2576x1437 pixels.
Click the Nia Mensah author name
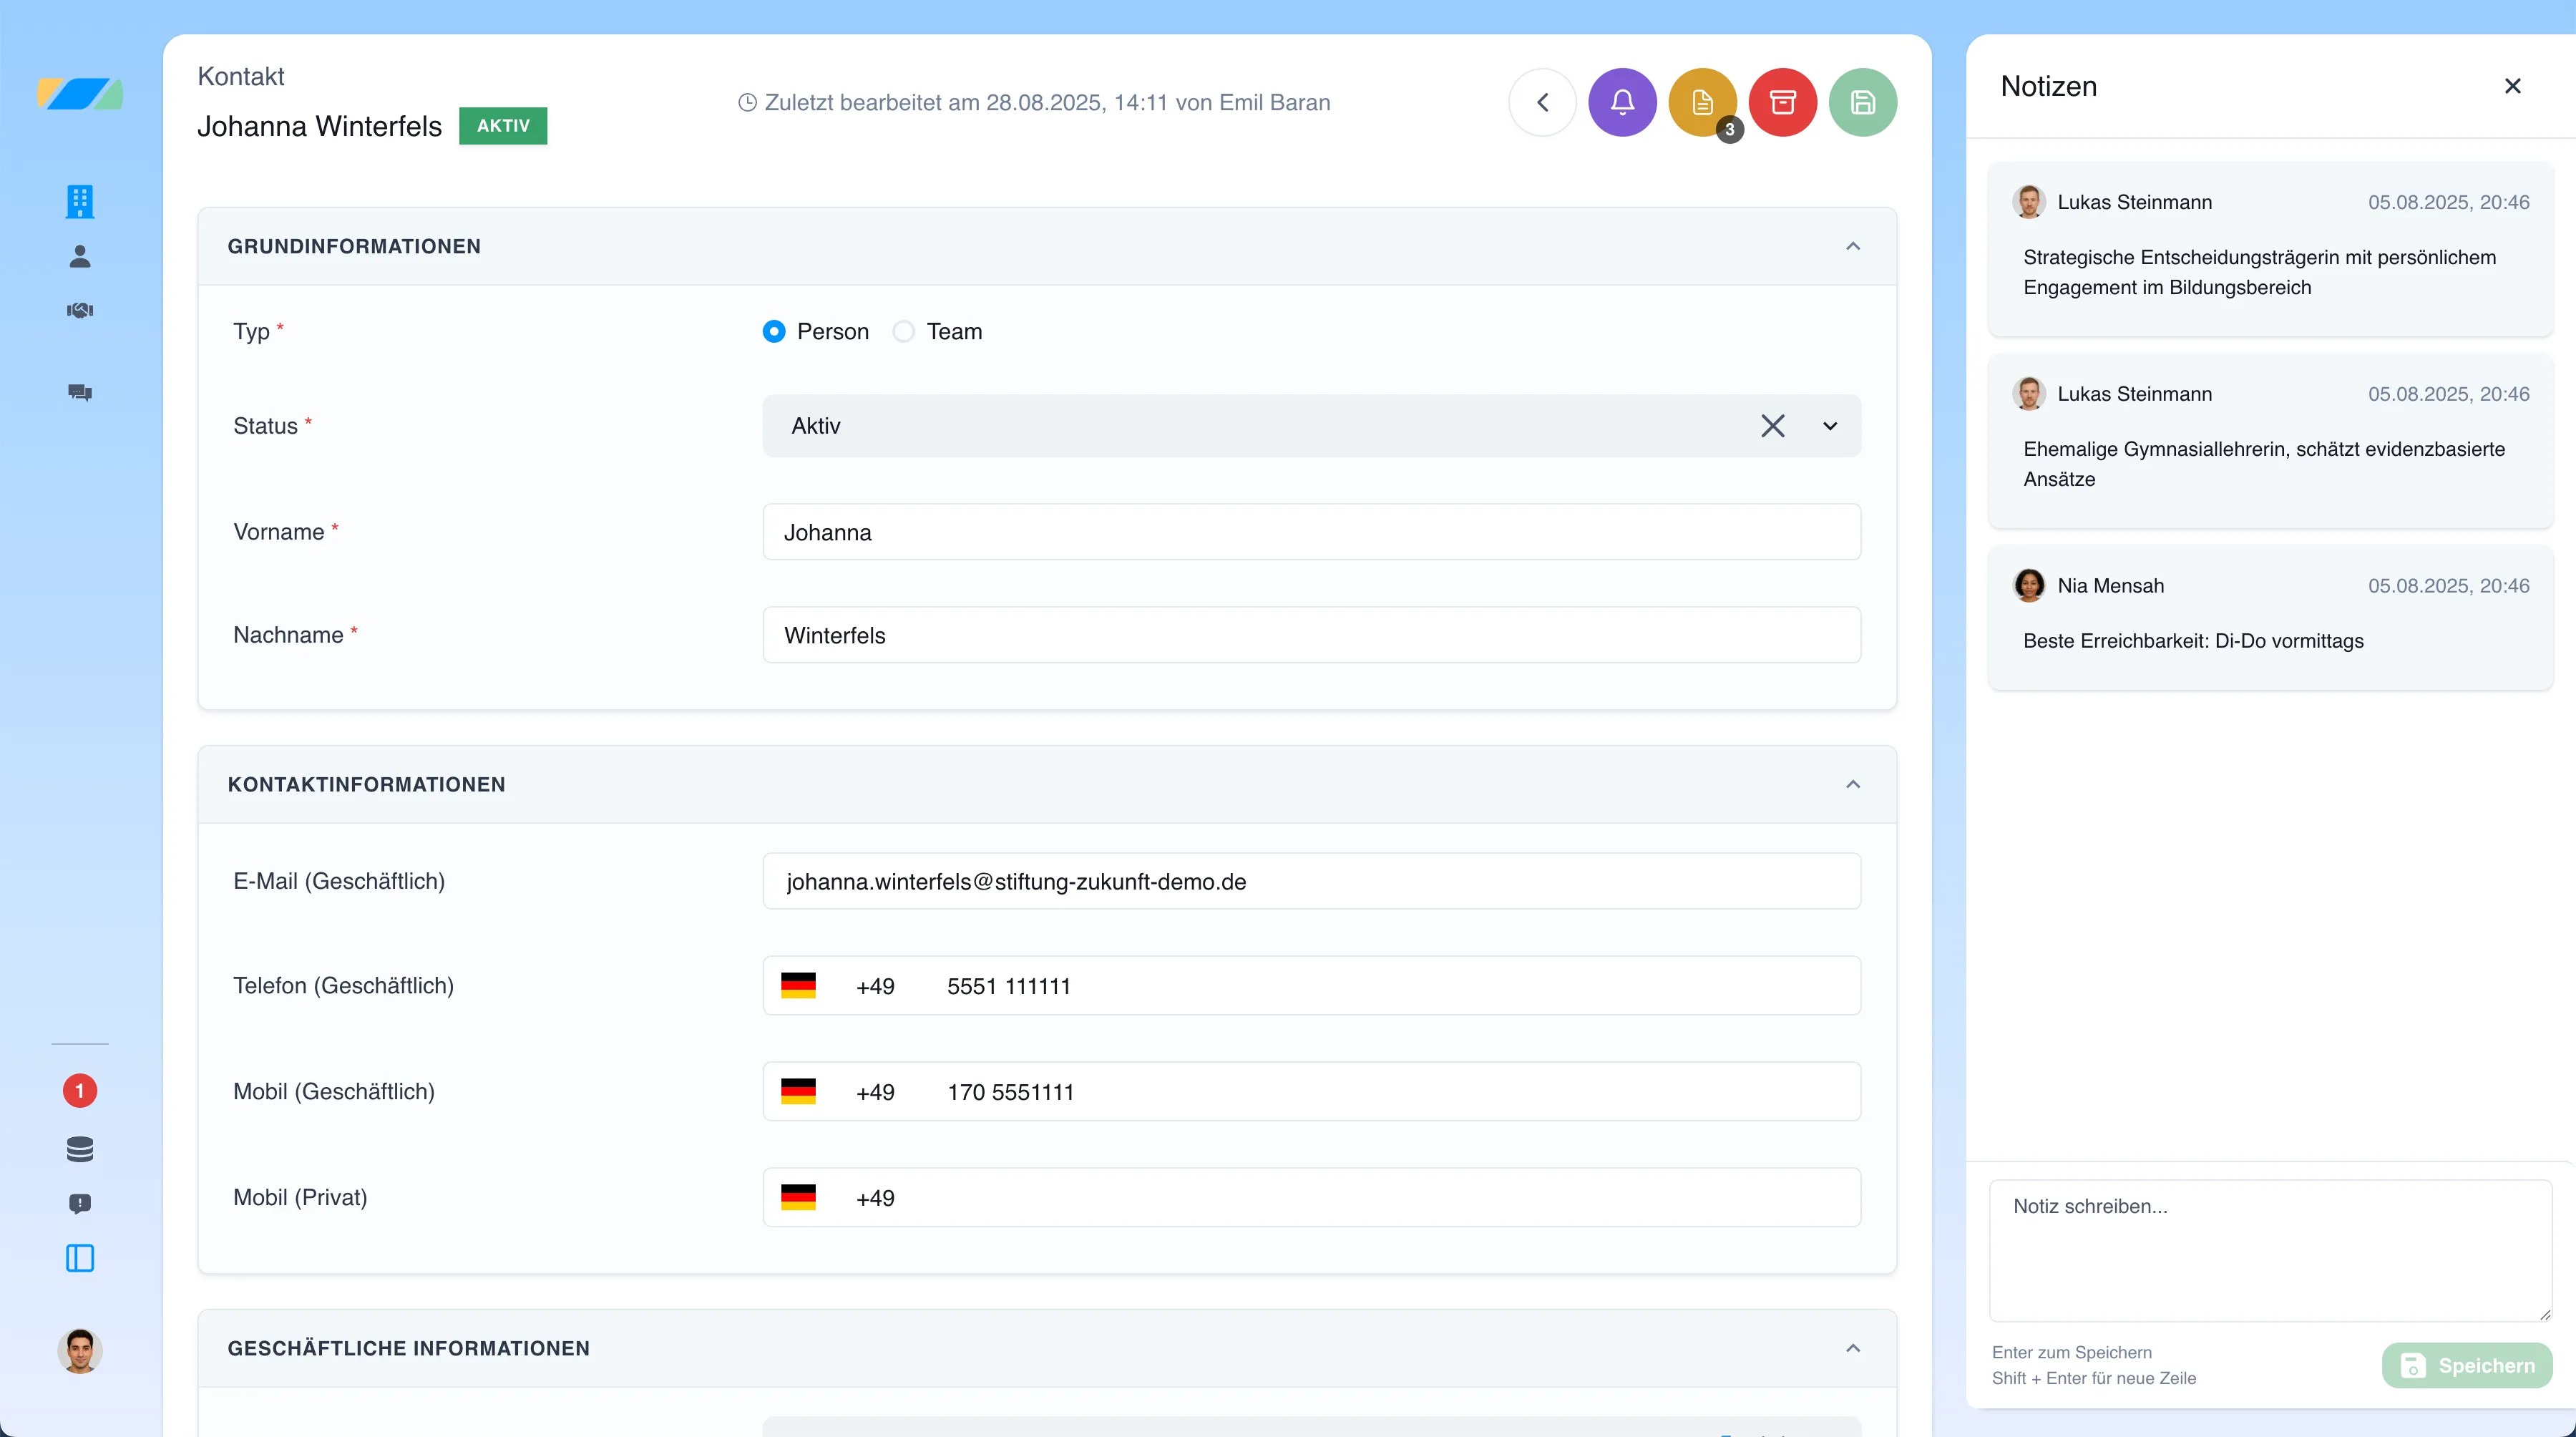tap(2110, 586)
